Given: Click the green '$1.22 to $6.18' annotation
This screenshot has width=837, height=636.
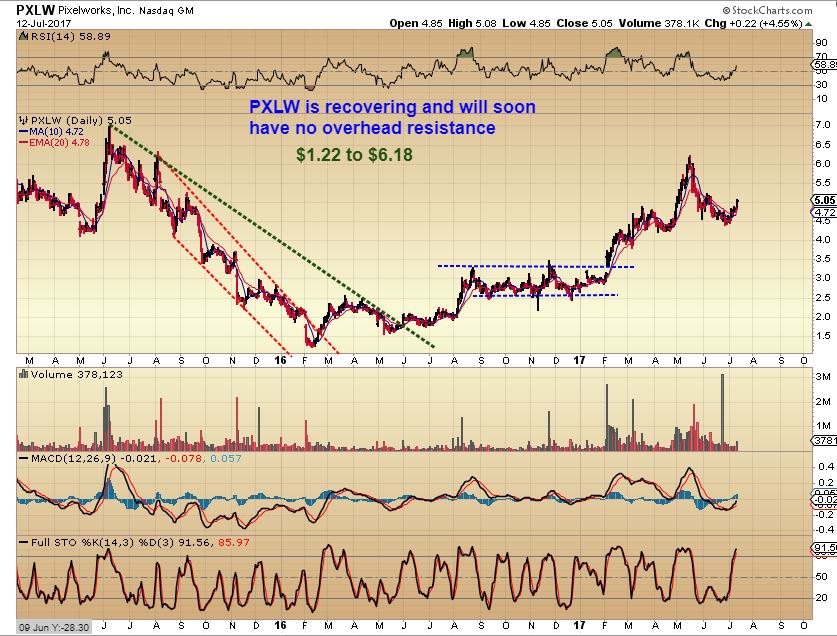Looking at the screenshot, I should [x=354, y=155].
